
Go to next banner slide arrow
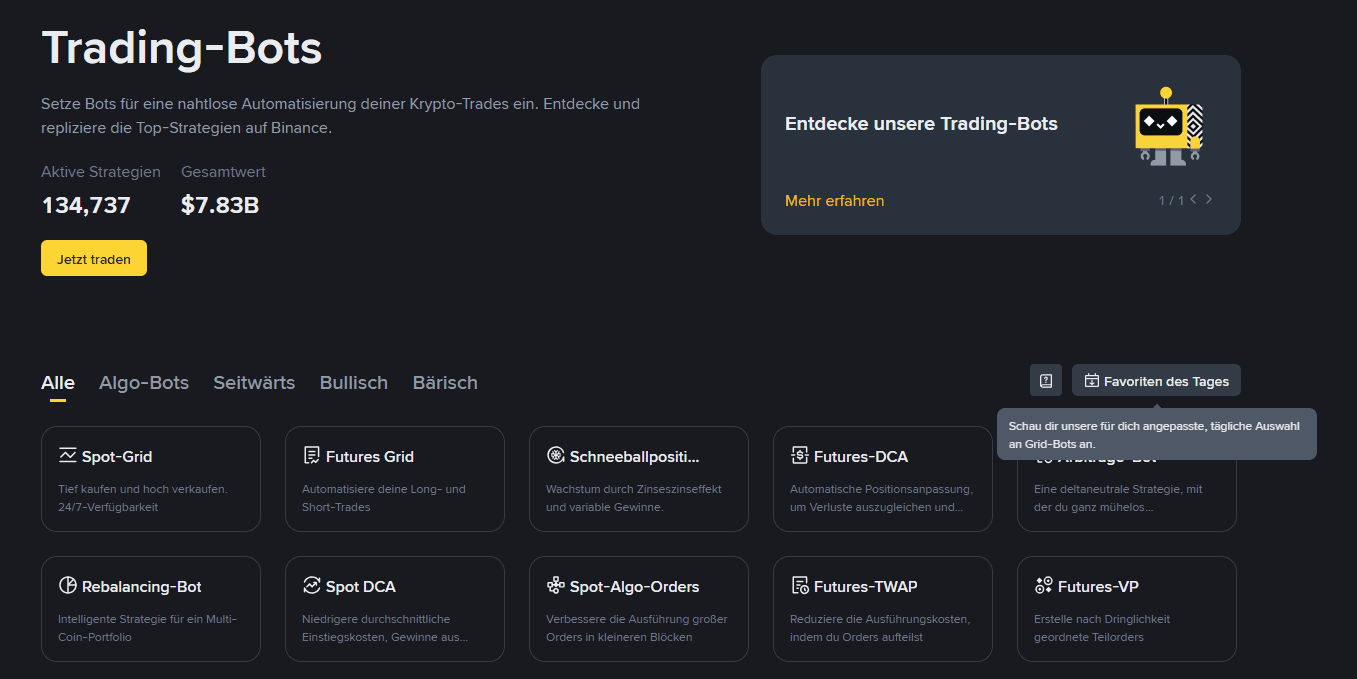coord(1209,199)
